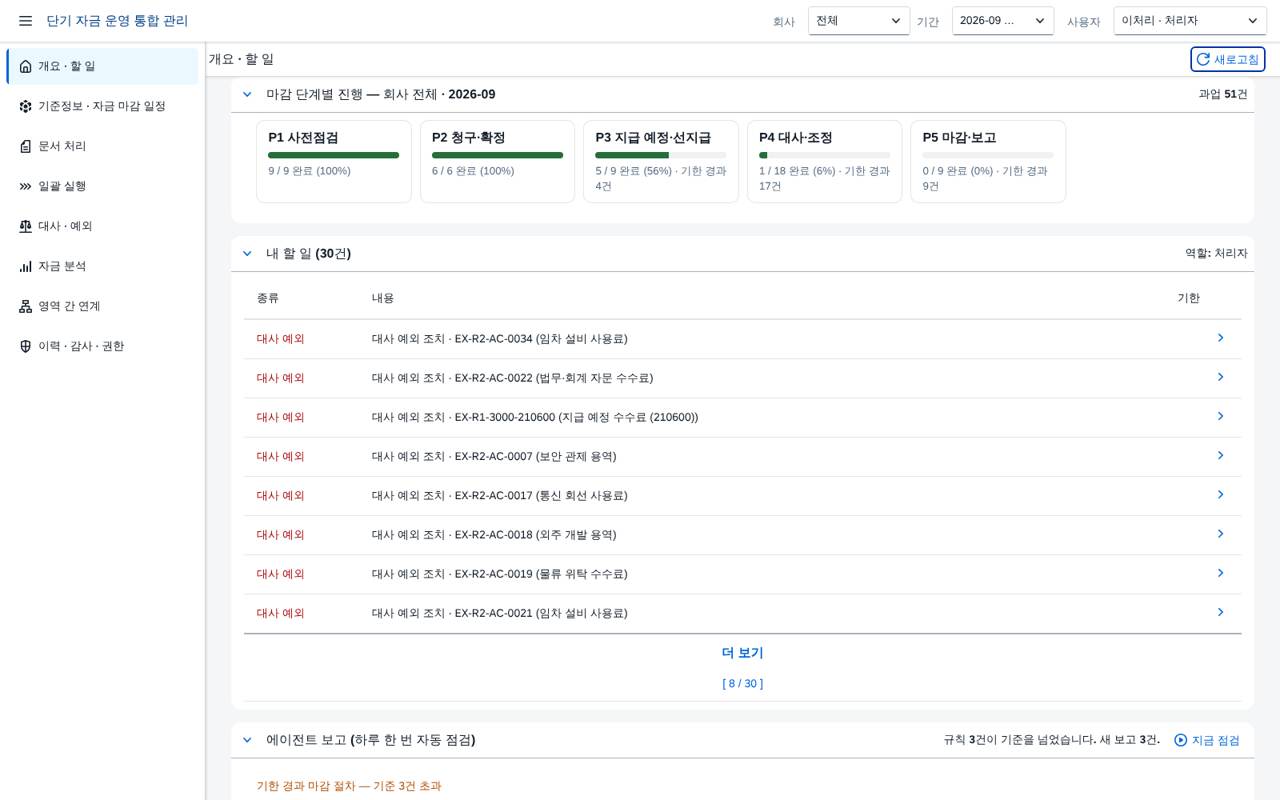The image size is (1280, 800).
Task: Collapse the 내 할 일 section
Action: (247, 253)
